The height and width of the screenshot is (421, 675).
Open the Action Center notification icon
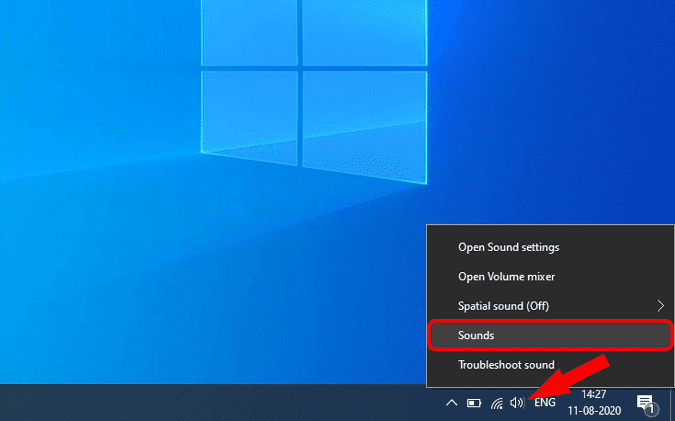[645, 402]
